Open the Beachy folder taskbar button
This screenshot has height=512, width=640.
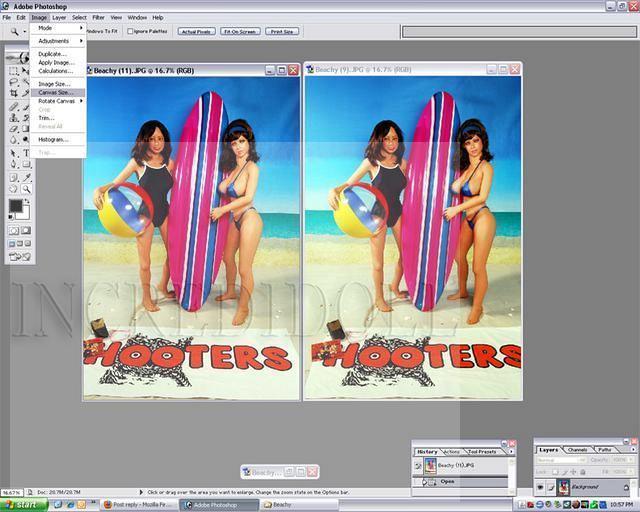298,505
